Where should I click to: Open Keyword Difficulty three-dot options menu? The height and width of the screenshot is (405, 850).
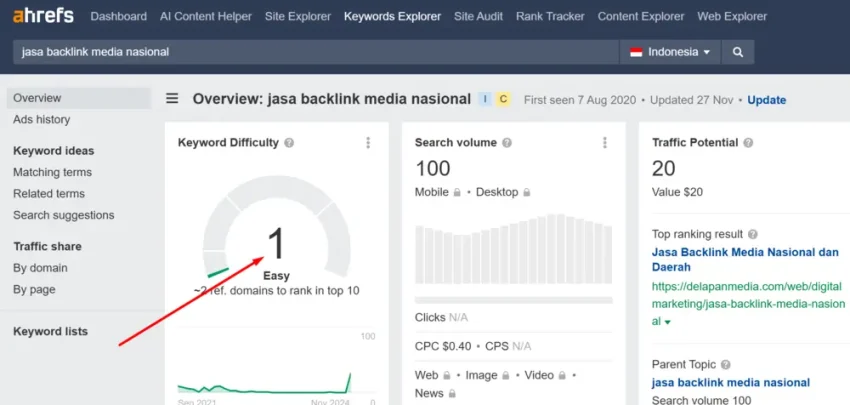368,143
